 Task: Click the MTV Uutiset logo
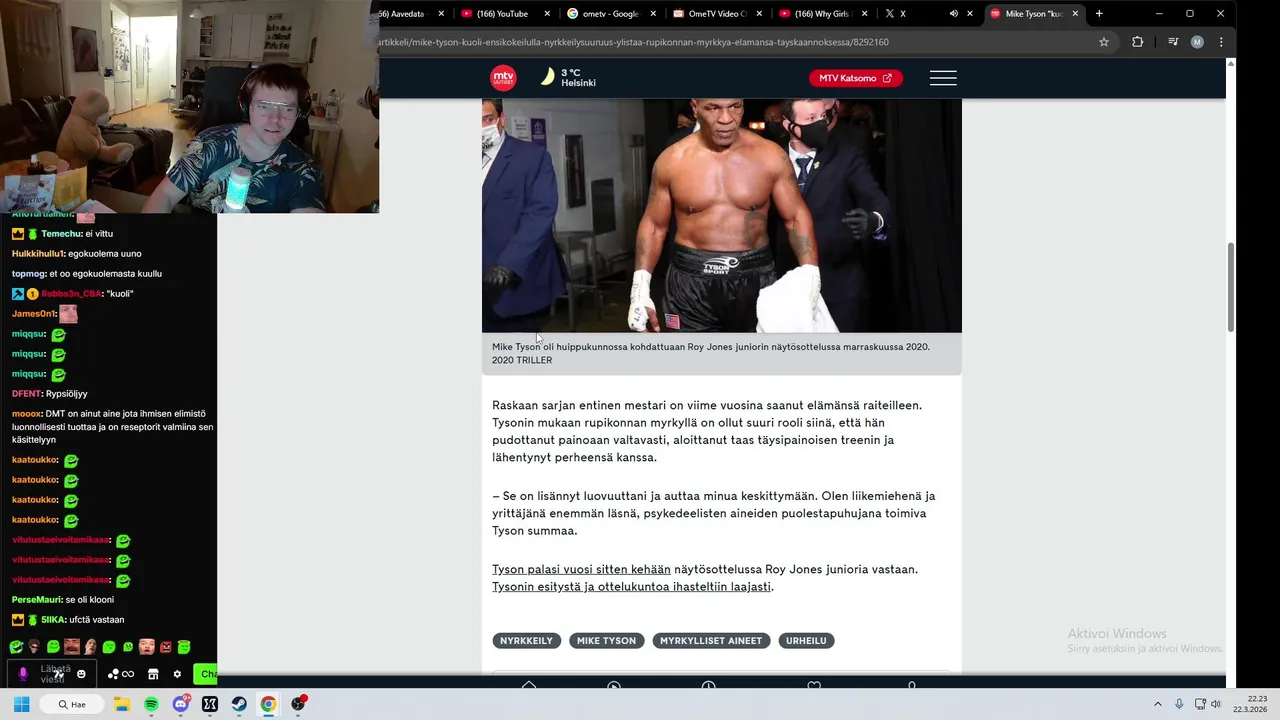tap(503, 78)
